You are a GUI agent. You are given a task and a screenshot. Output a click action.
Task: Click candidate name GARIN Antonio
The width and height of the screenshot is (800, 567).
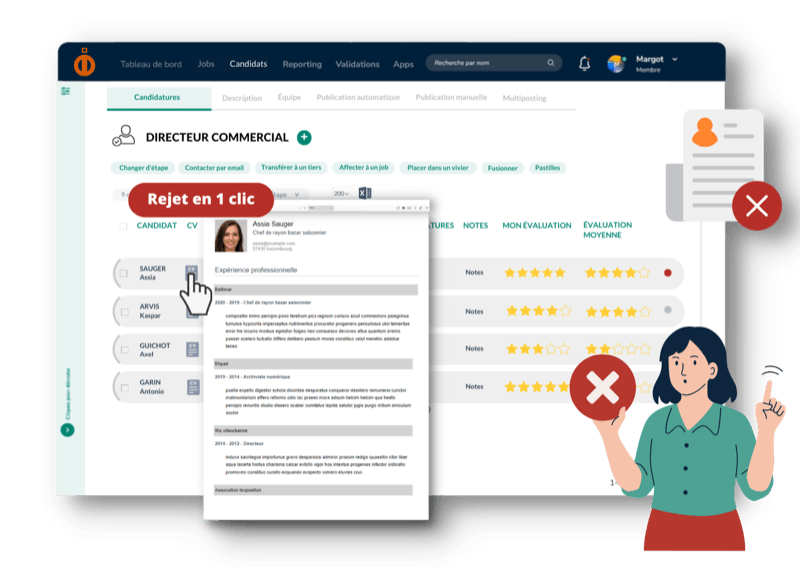(x=152, y=387)
